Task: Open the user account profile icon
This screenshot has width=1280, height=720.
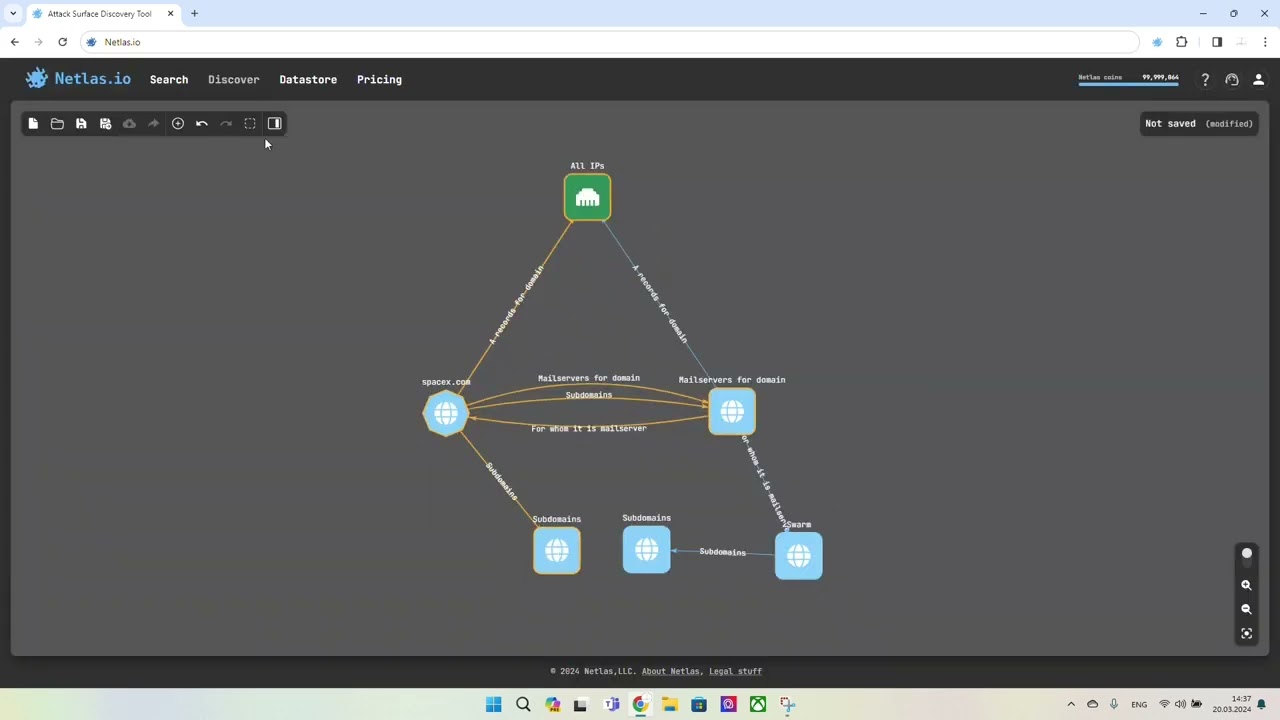Action: coord(1259,80)
